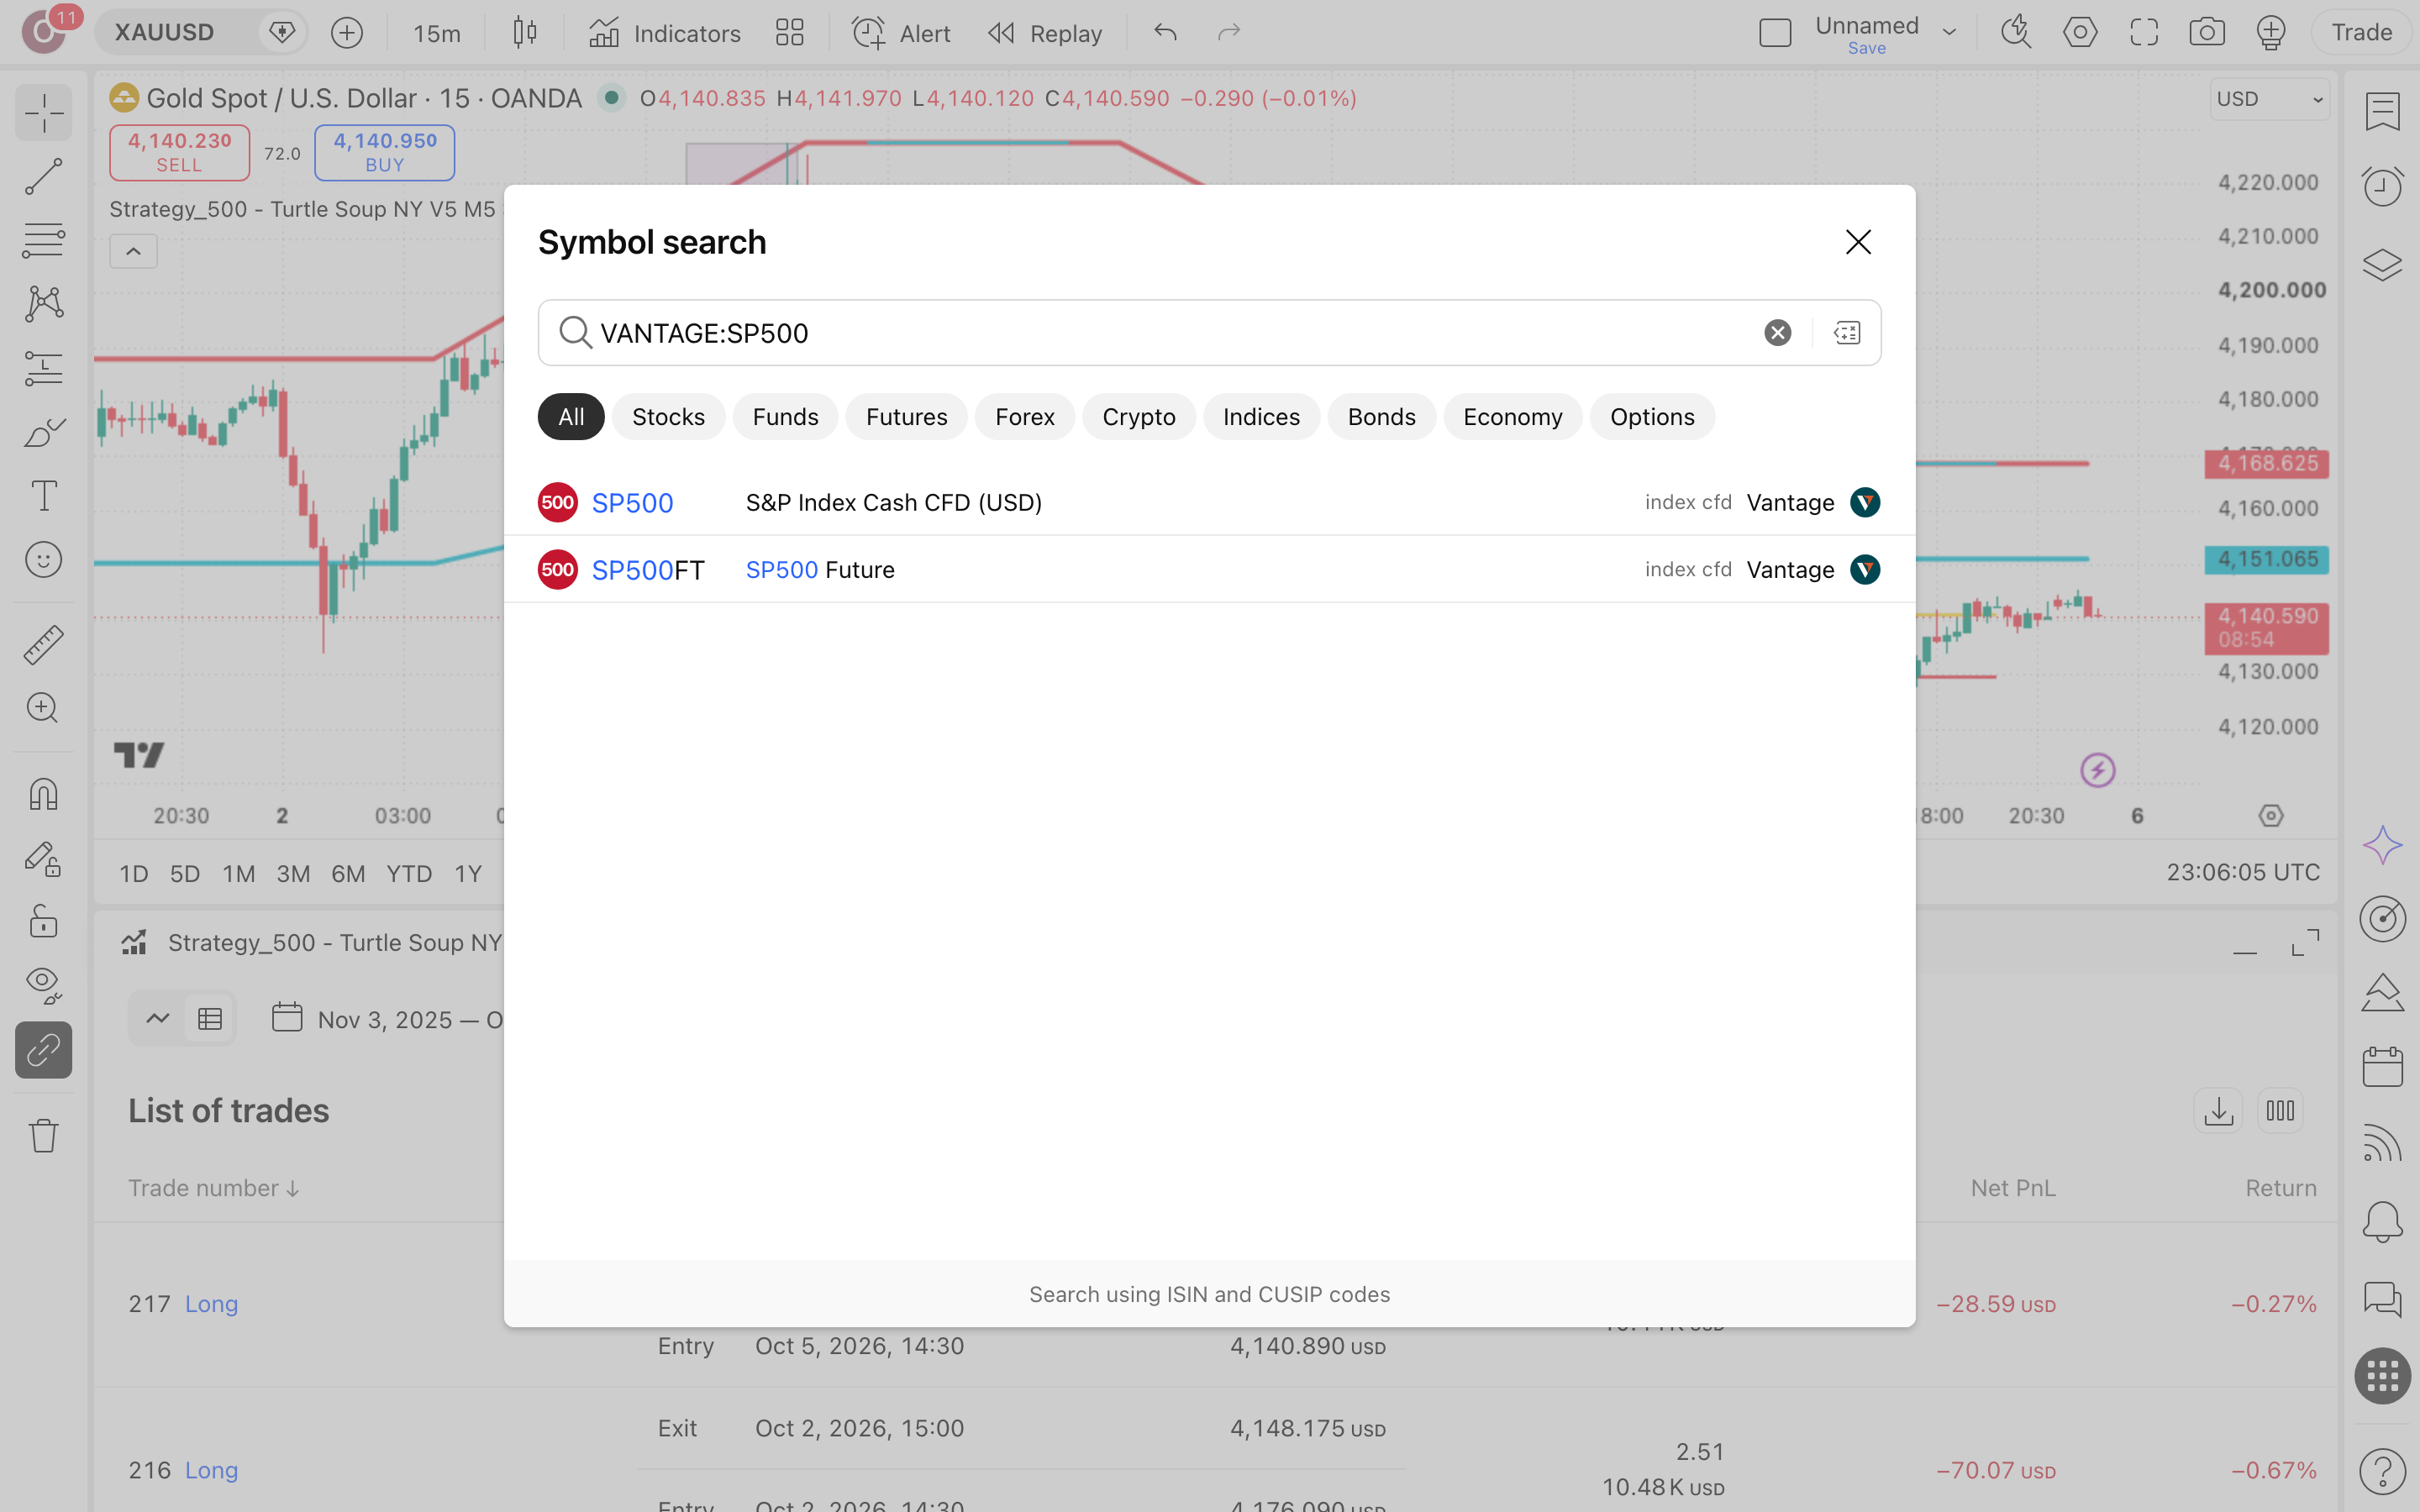Create an Alert
The height and width of the screenshot is (1512, 2420).
[900, 33]
